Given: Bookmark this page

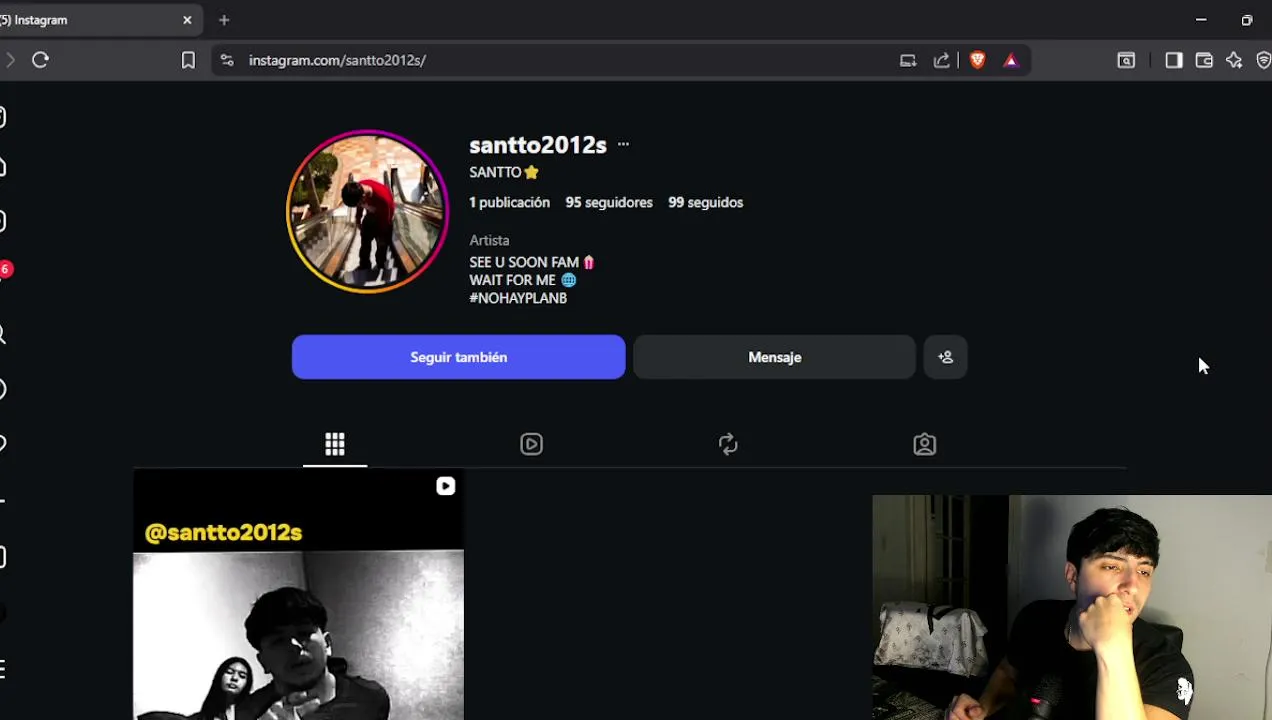Looking at the screenshot, I should pyautogui.click(x=188, y=60).
